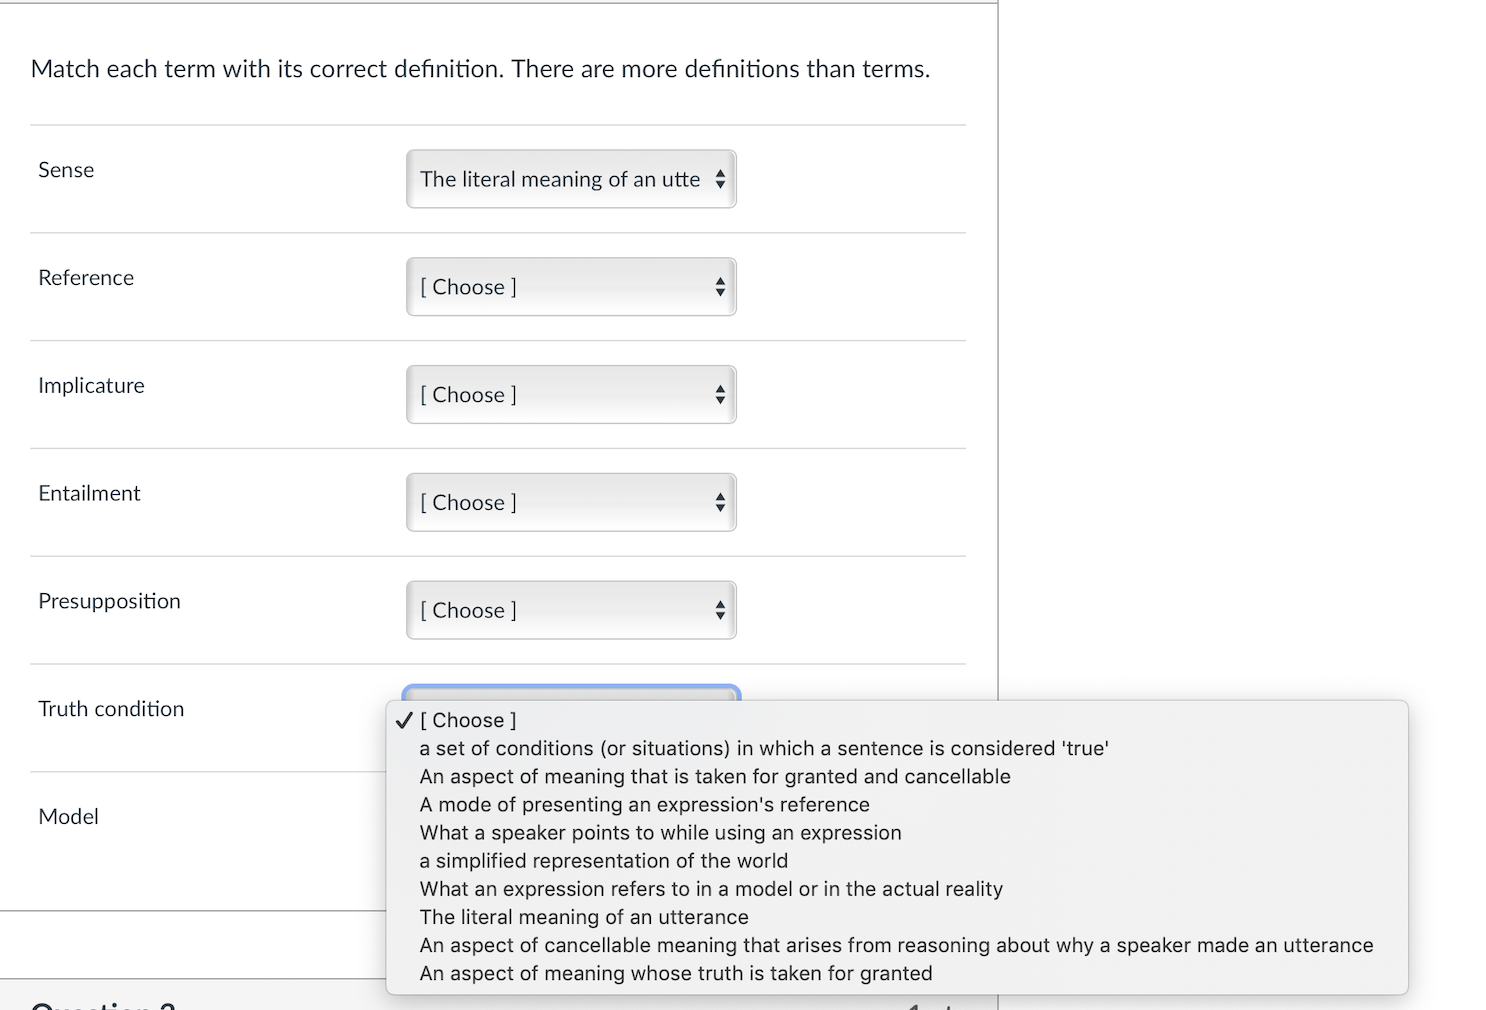The width and height of the screenshot is (1486, 1010).
Task: Select the currently checked [ Choose ] entry
Action: [467, 719]
